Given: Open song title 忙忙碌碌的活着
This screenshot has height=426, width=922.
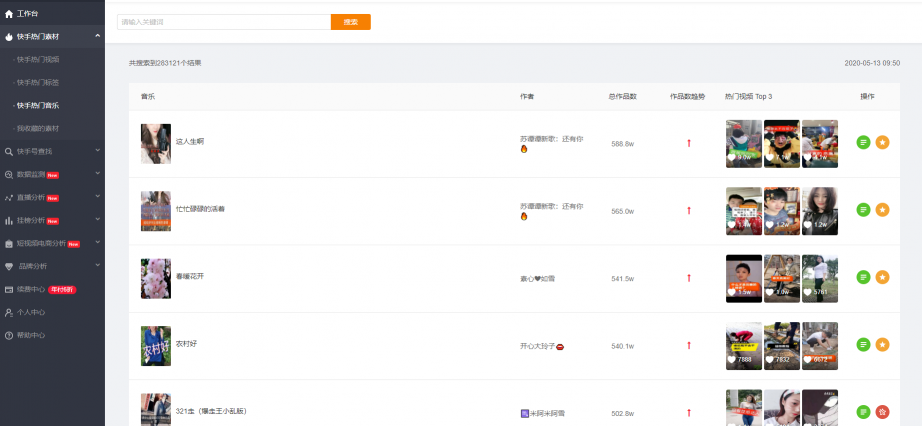Looking at the screenshot, I should (200, 209).
